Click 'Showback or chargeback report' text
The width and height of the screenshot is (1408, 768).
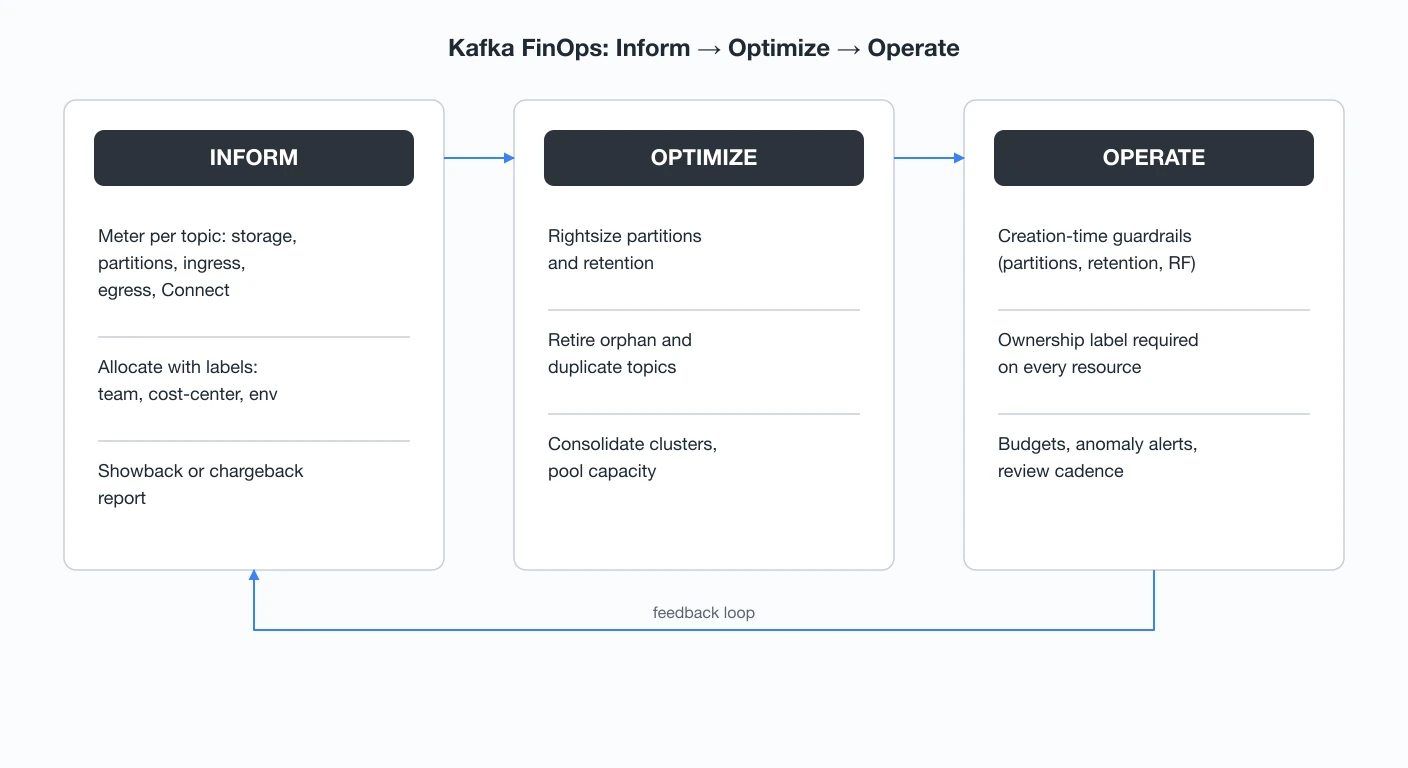tap(201, 484)
